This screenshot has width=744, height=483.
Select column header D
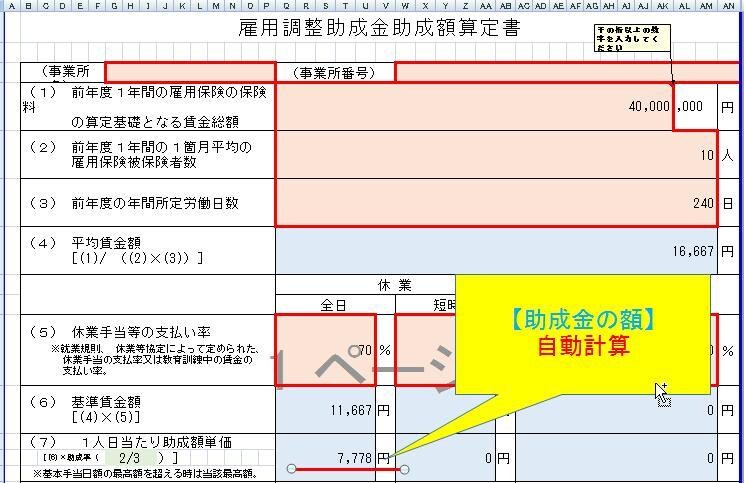(x=63, y=6)
